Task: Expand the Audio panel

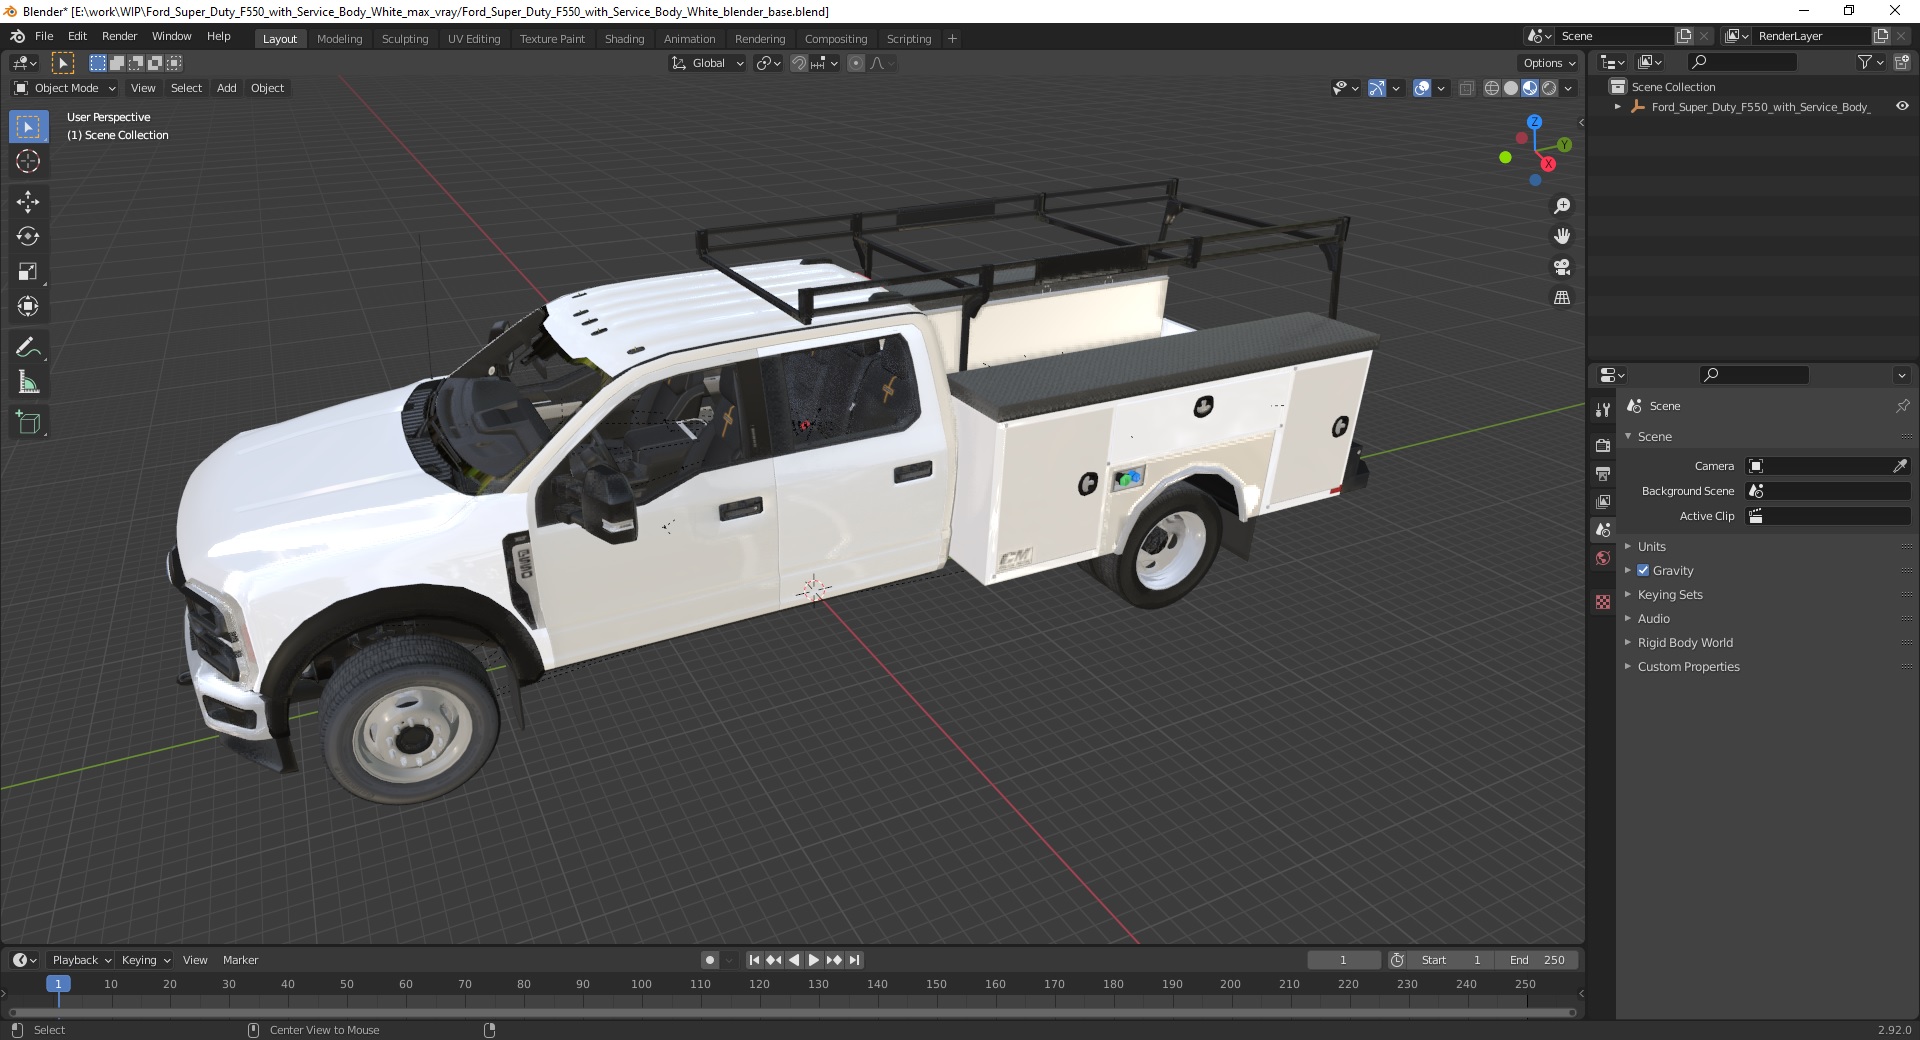Action: coord(1654,619)
